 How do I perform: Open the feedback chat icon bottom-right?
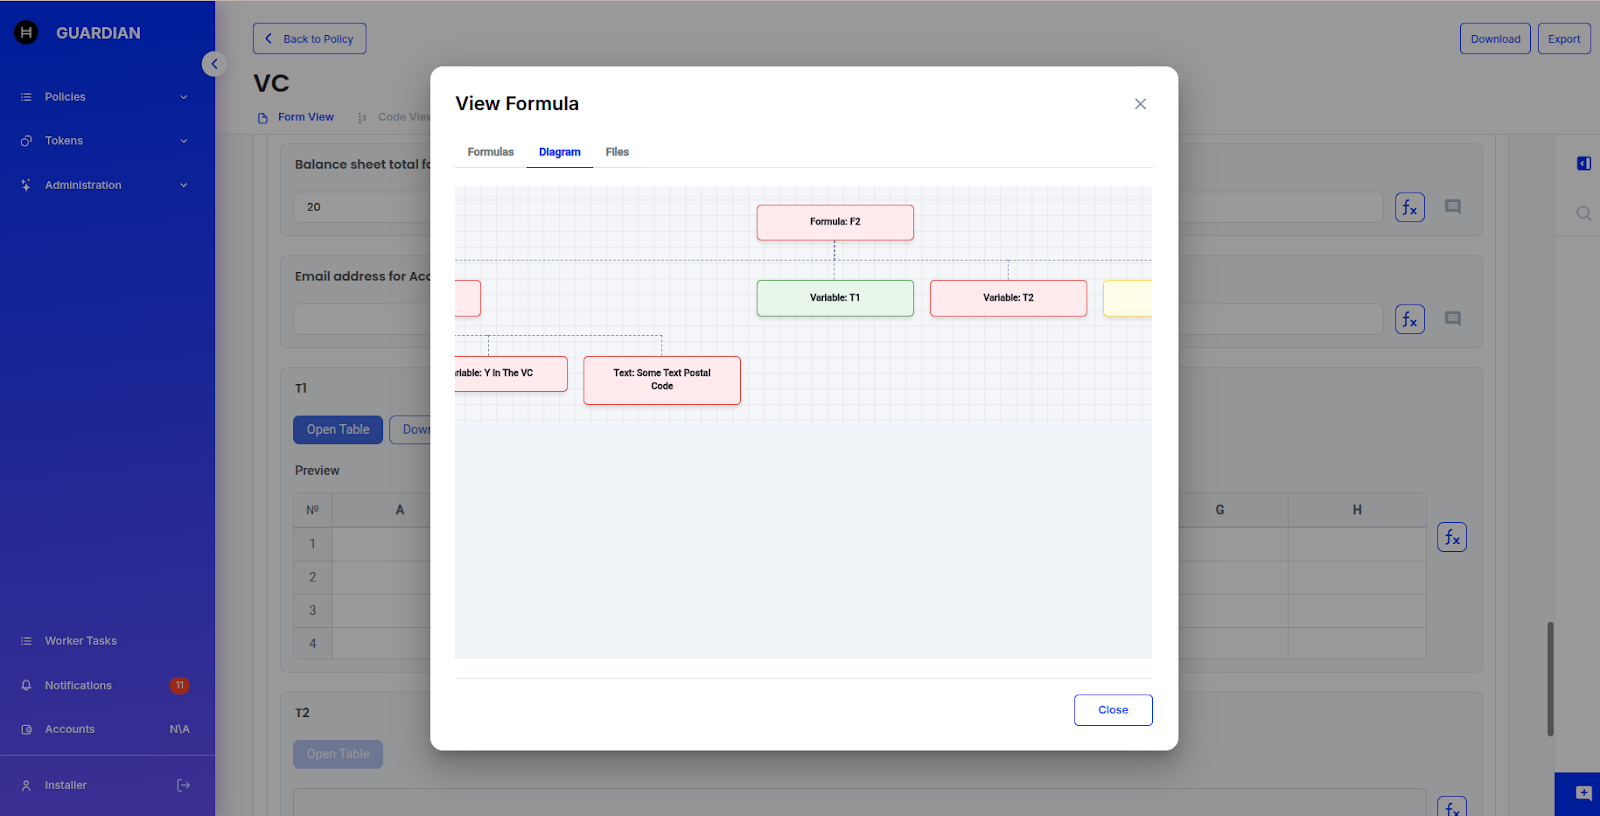(1583, 793)
